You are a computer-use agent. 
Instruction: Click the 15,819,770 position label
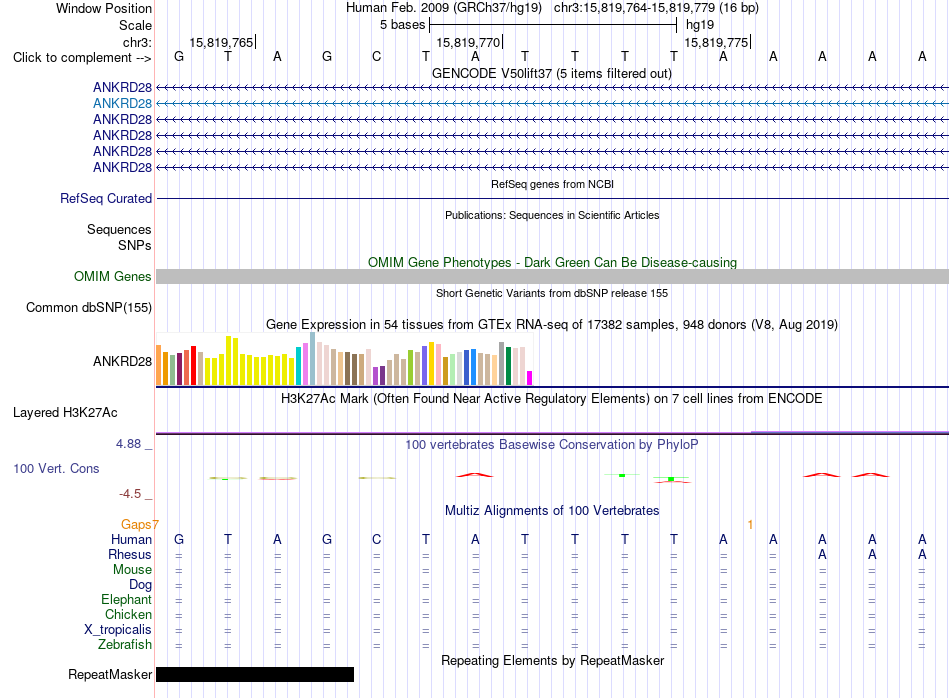468,42
